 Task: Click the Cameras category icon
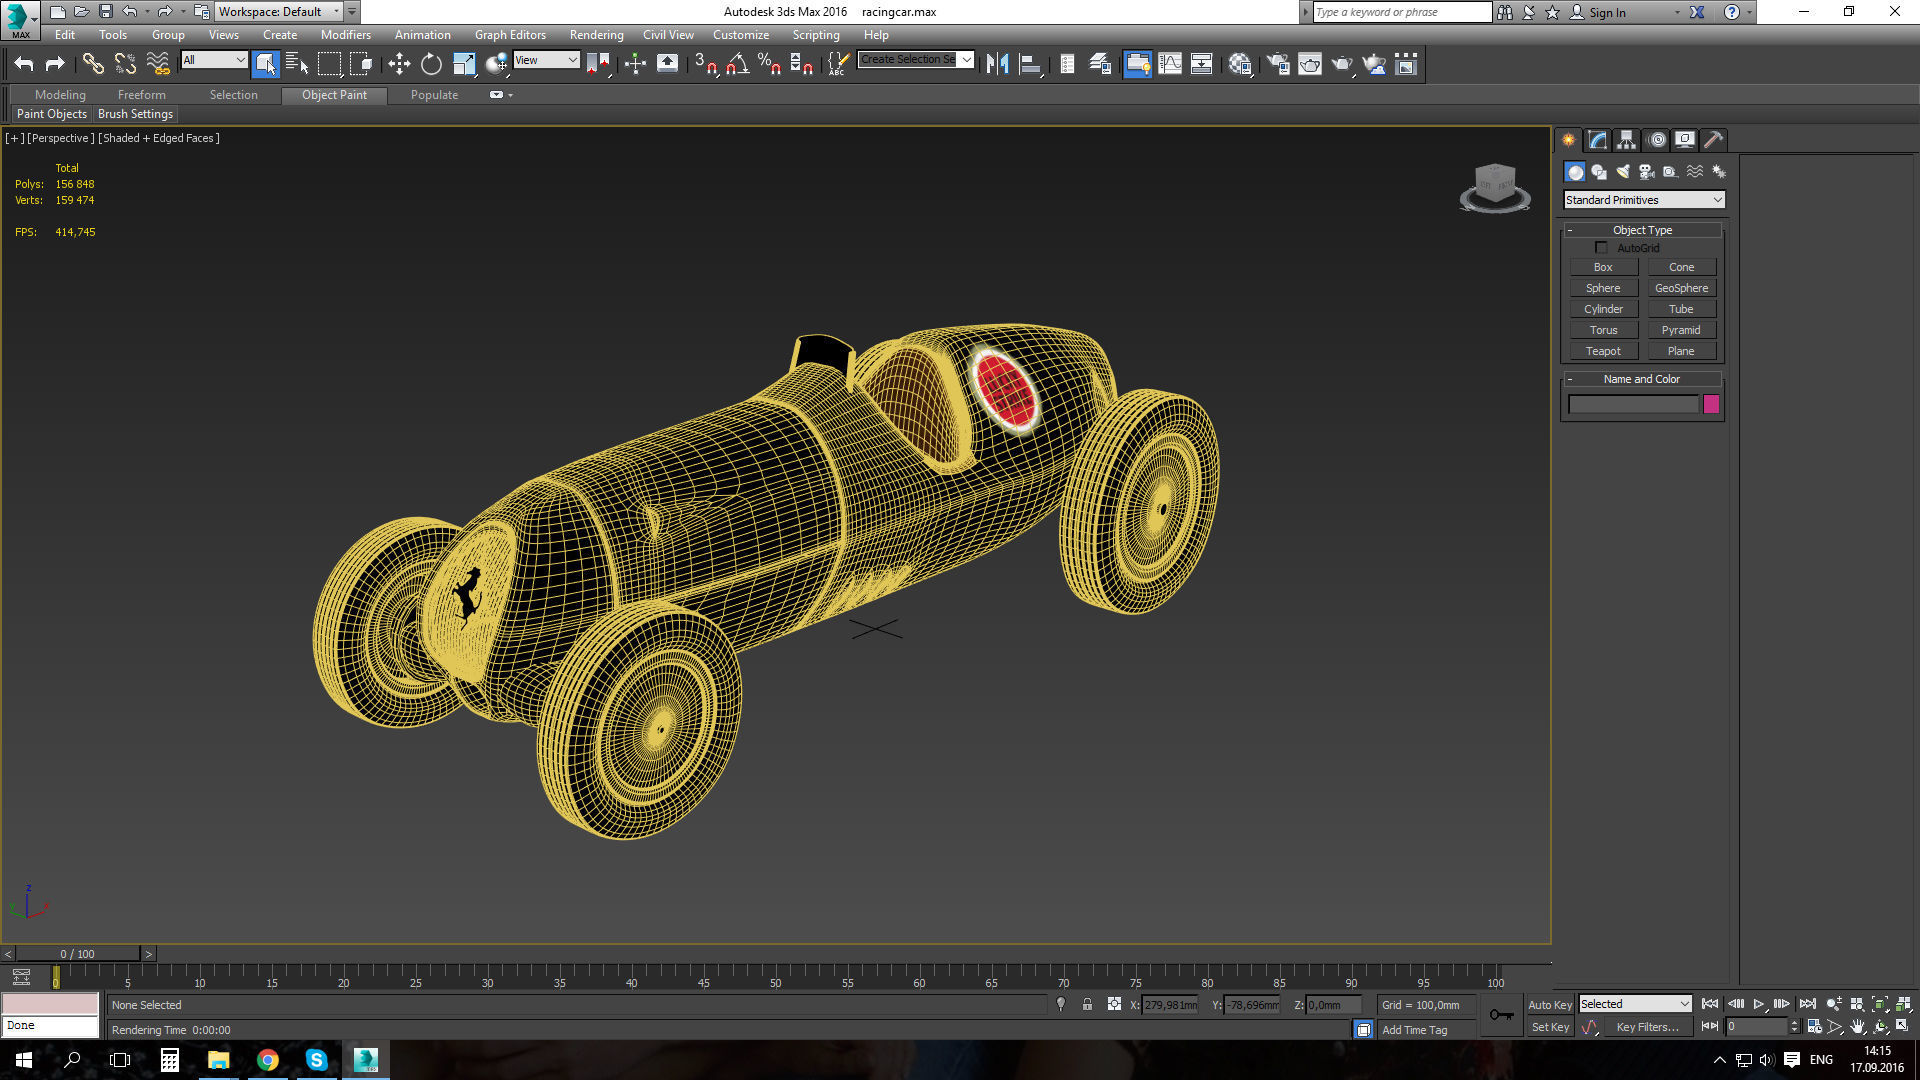pos(1647,172)
